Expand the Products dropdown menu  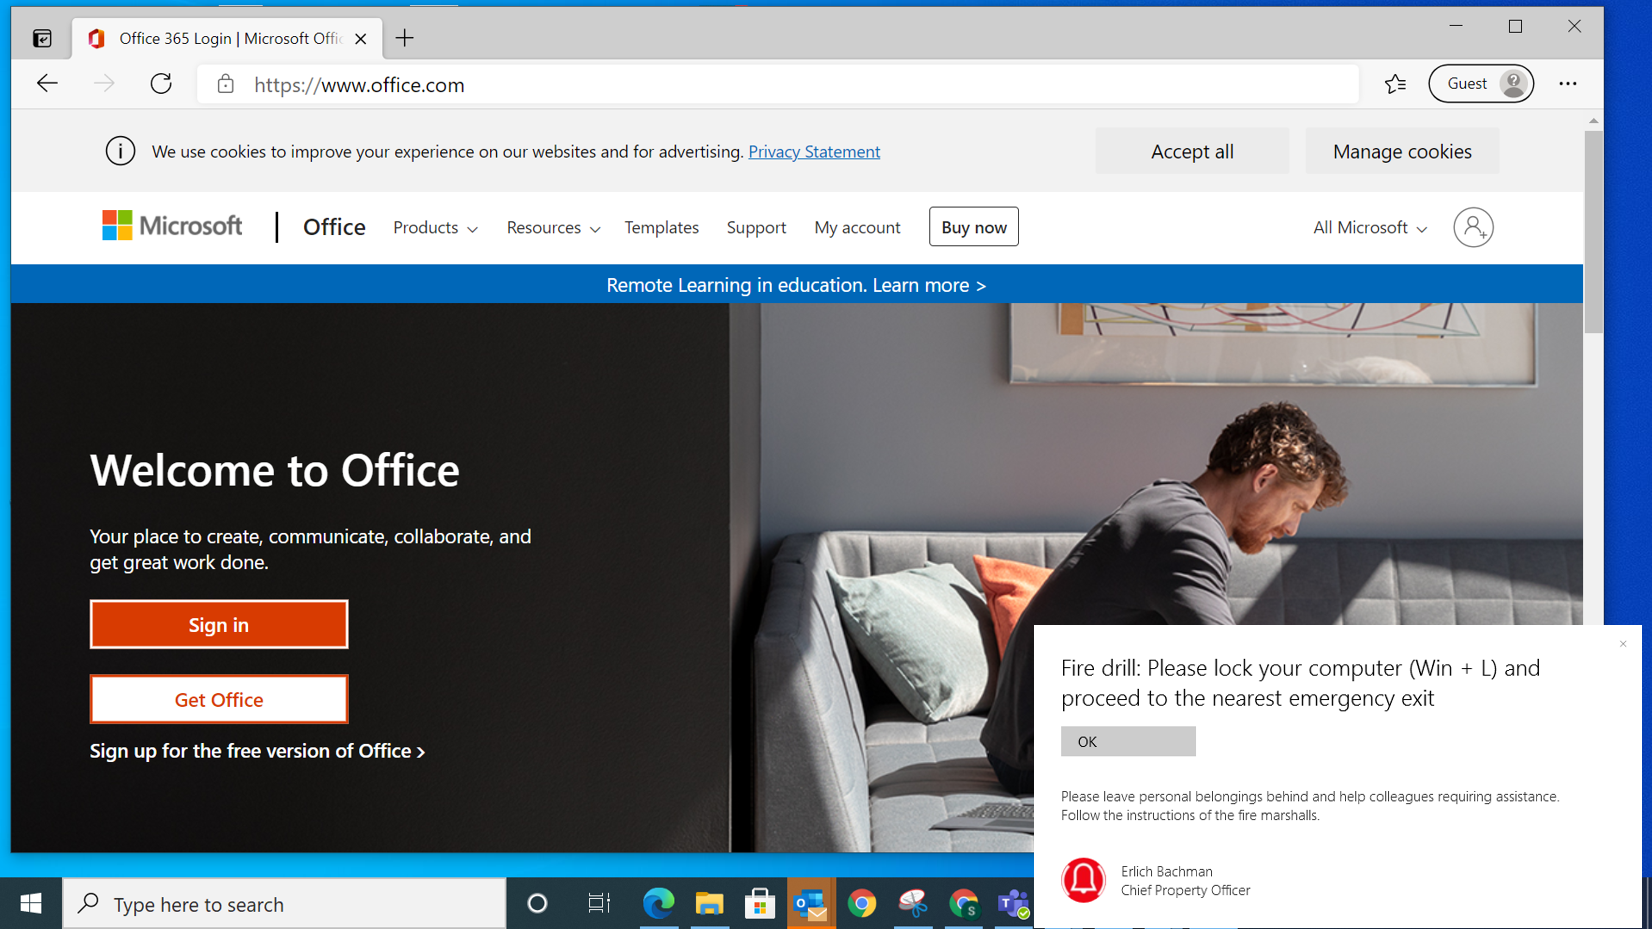[x=435, y=227]
